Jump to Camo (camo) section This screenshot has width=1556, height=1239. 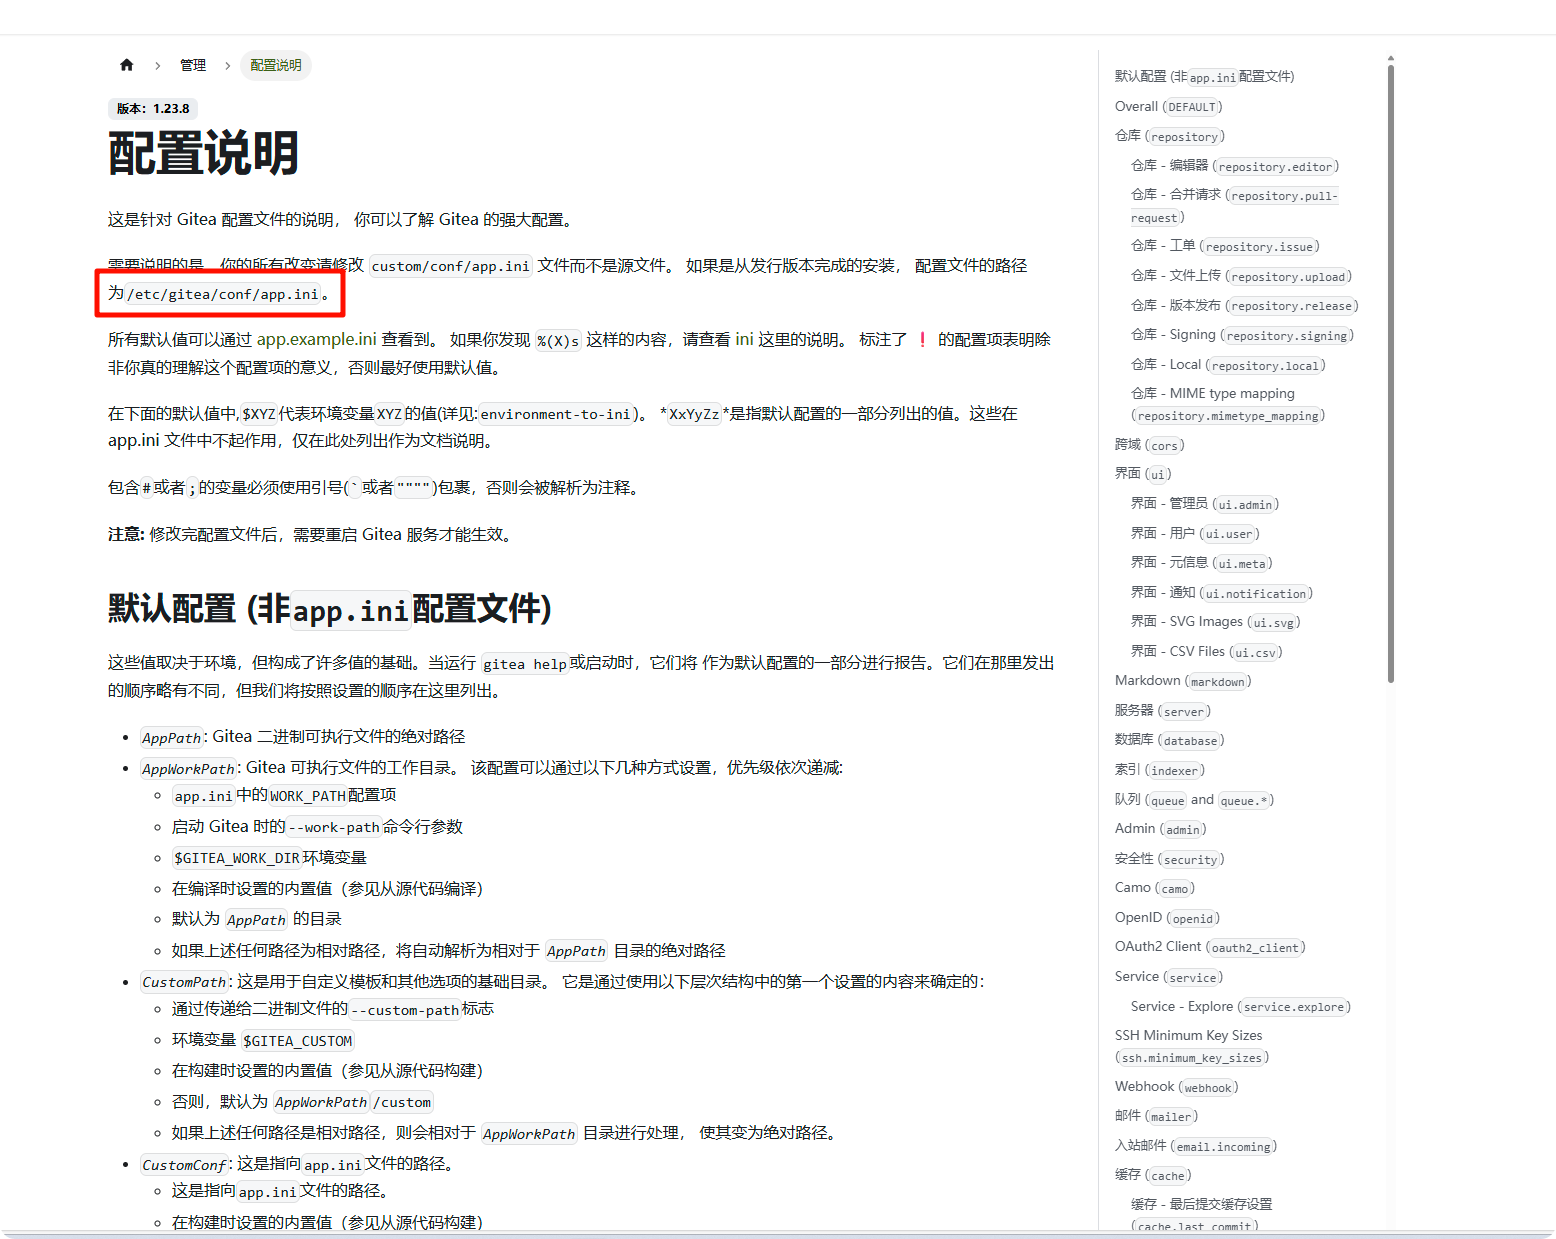tap(1155, 888)
